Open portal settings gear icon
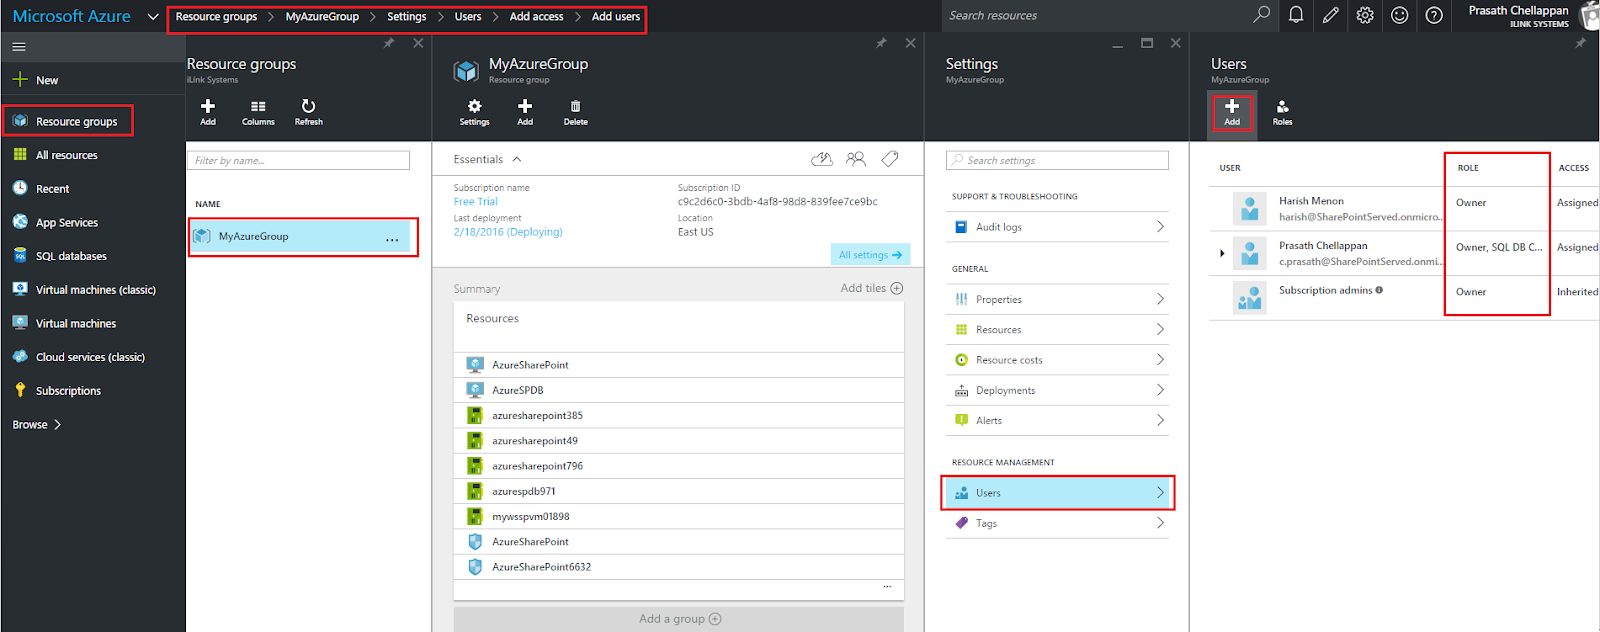The width and height of the screenshot is (1600, 632). [1365, 15]
